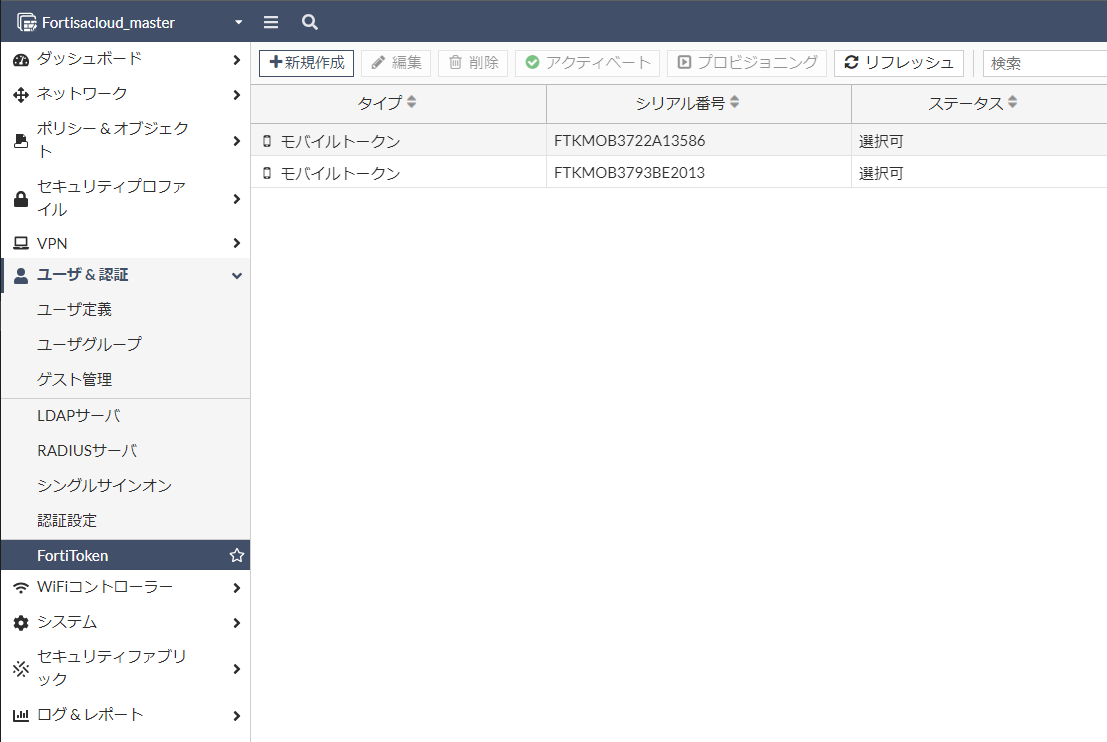This screenshot has width=1107, height=742.
Task: Click the VPN laptop icon
Action: pos(21,244)
